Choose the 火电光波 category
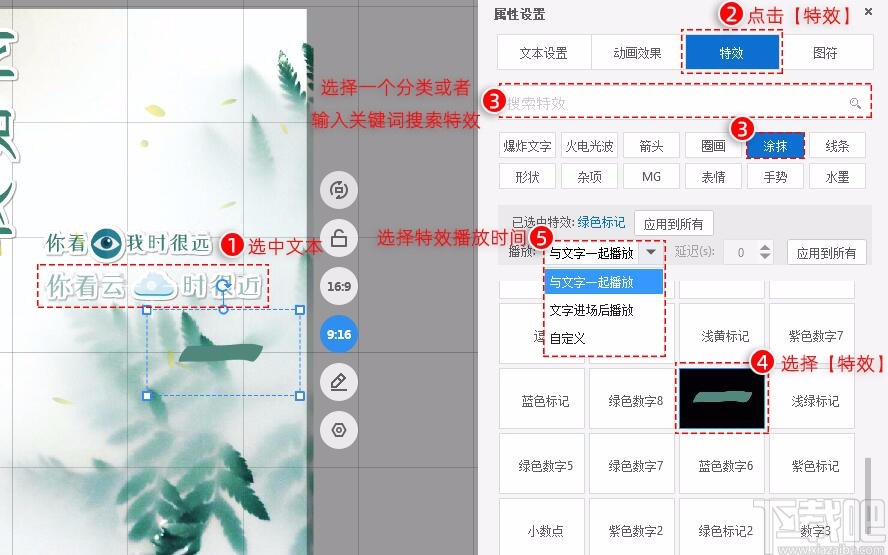The height and width of the screenshot is (555, 888). (589, 146)
